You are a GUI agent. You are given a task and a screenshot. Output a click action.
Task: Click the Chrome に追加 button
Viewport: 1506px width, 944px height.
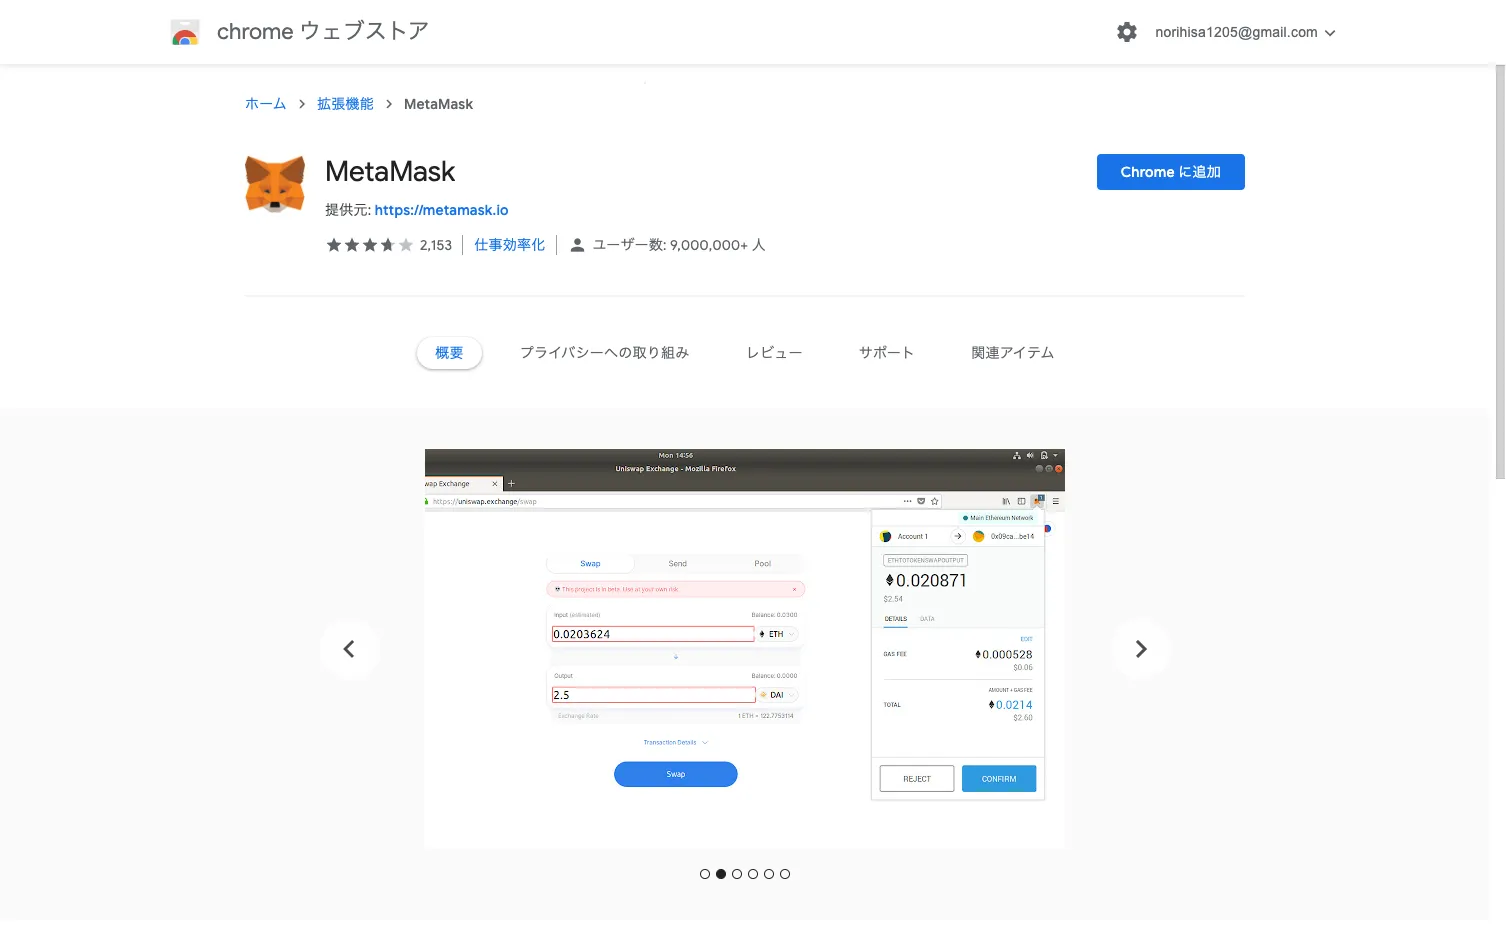pyautogui.click(x=1170, y=171)
